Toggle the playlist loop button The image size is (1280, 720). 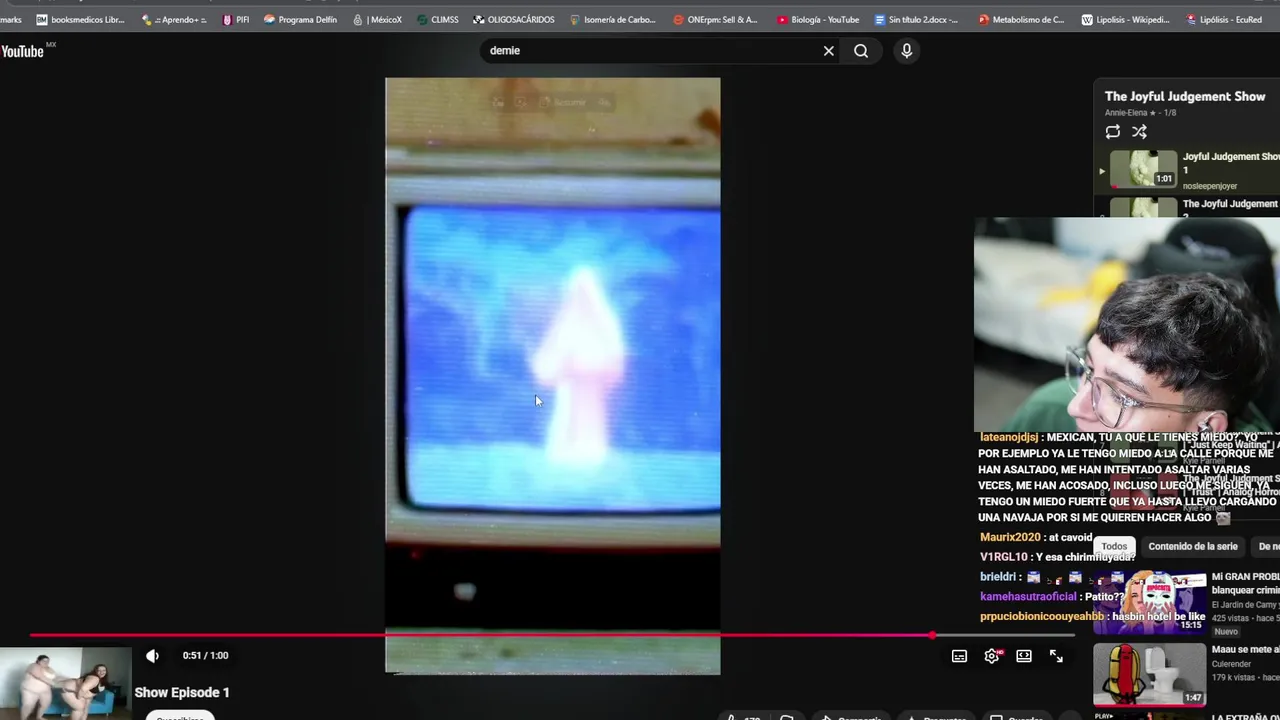click(1113, 132)
